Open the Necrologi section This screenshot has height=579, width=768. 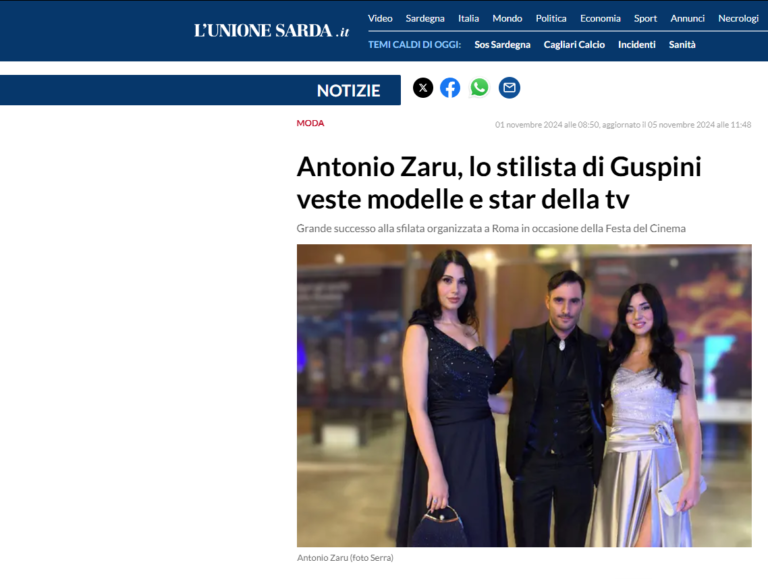[738, 19]
